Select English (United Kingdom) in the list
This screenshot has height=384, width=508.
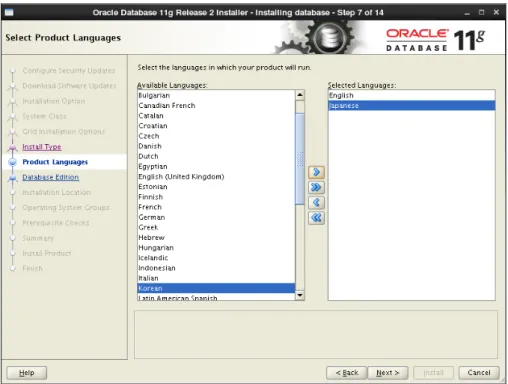[216, 177]
